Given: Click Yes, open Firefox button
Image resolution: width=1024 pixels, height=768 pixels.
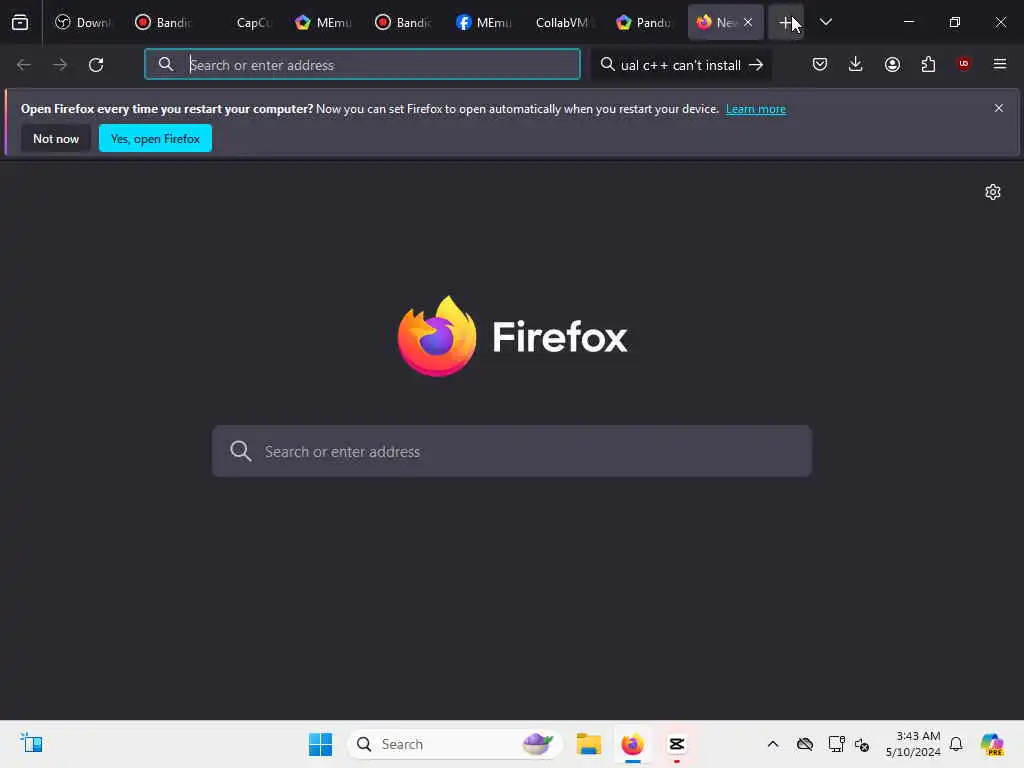Looking at the screenshot, I should point(155,138).
